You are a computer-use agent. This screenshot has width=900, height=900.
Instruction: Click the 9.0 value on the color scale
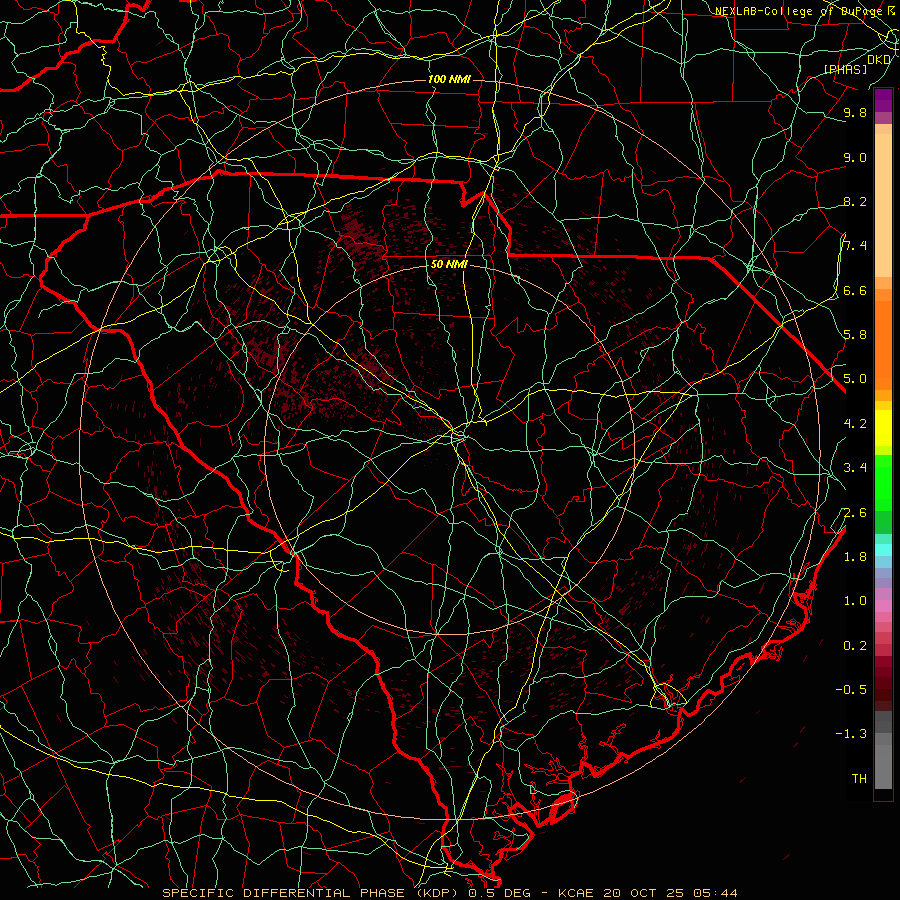coord(855,157)
